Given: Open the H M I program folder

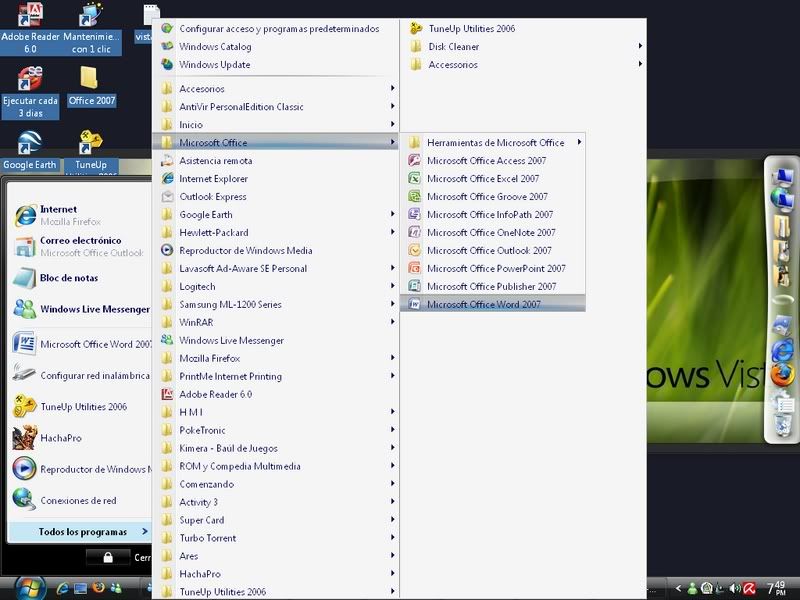Looking at the screenshot, I should point(276,412).
